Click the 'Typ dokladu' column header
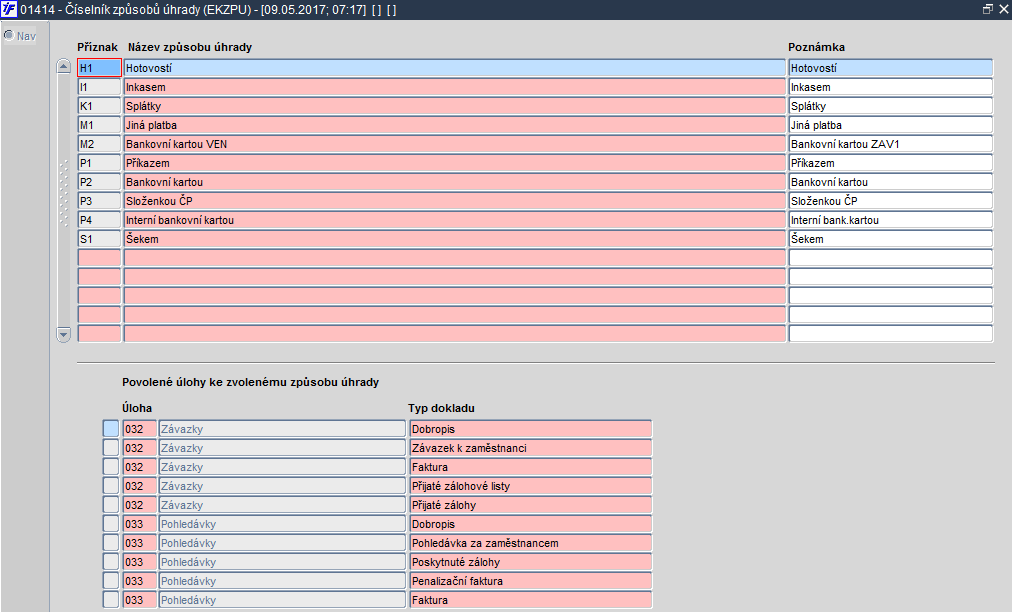 click(x=441, y=408)
